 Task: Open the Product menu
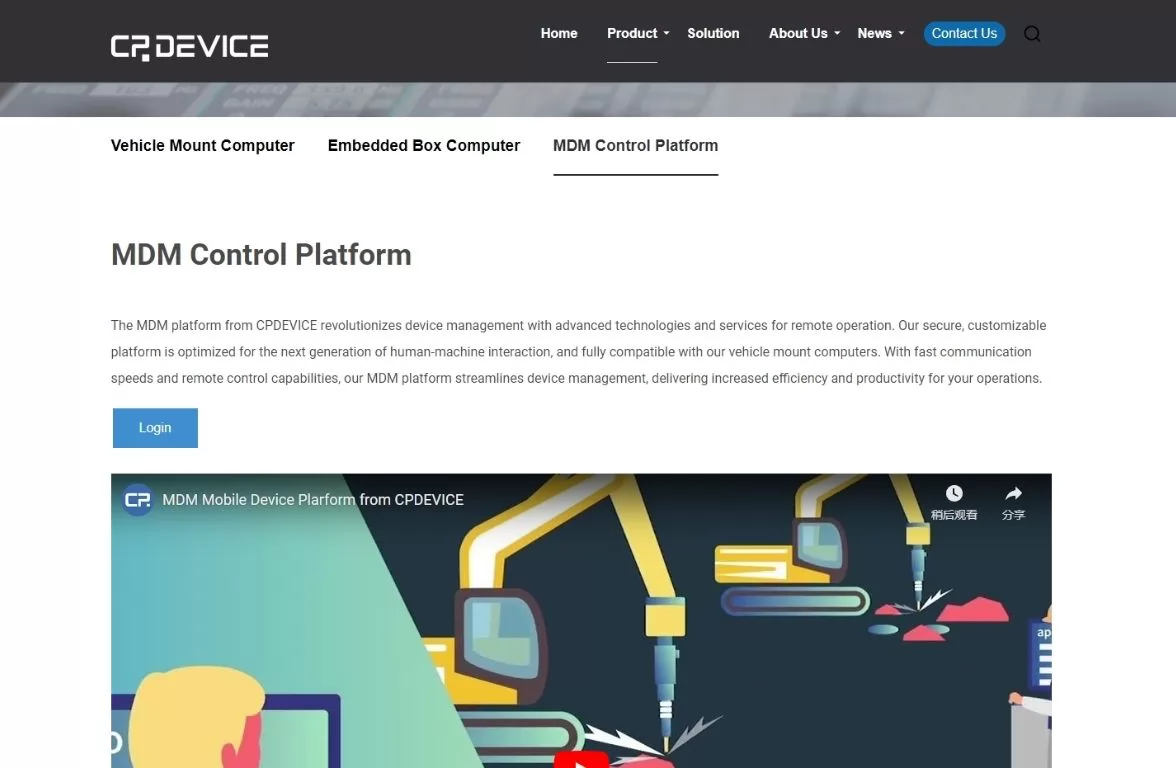click(x=632, y=33)
